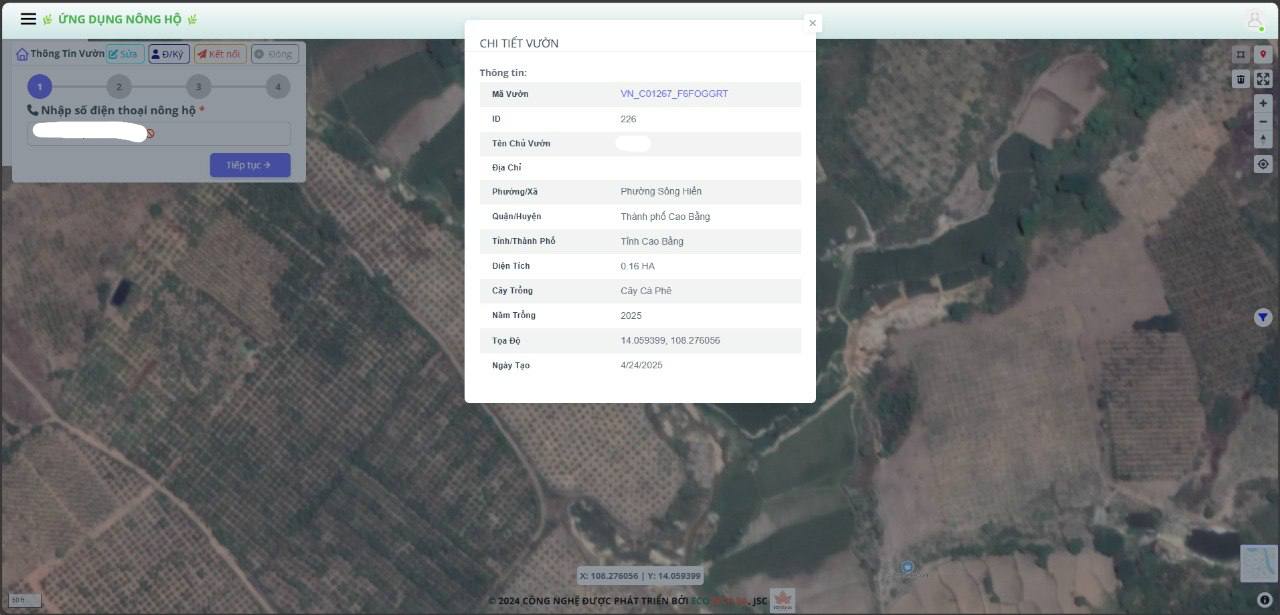This screenshot has width=1280, height=615.
Task: Reset map compass to north
Action: 1263,140
